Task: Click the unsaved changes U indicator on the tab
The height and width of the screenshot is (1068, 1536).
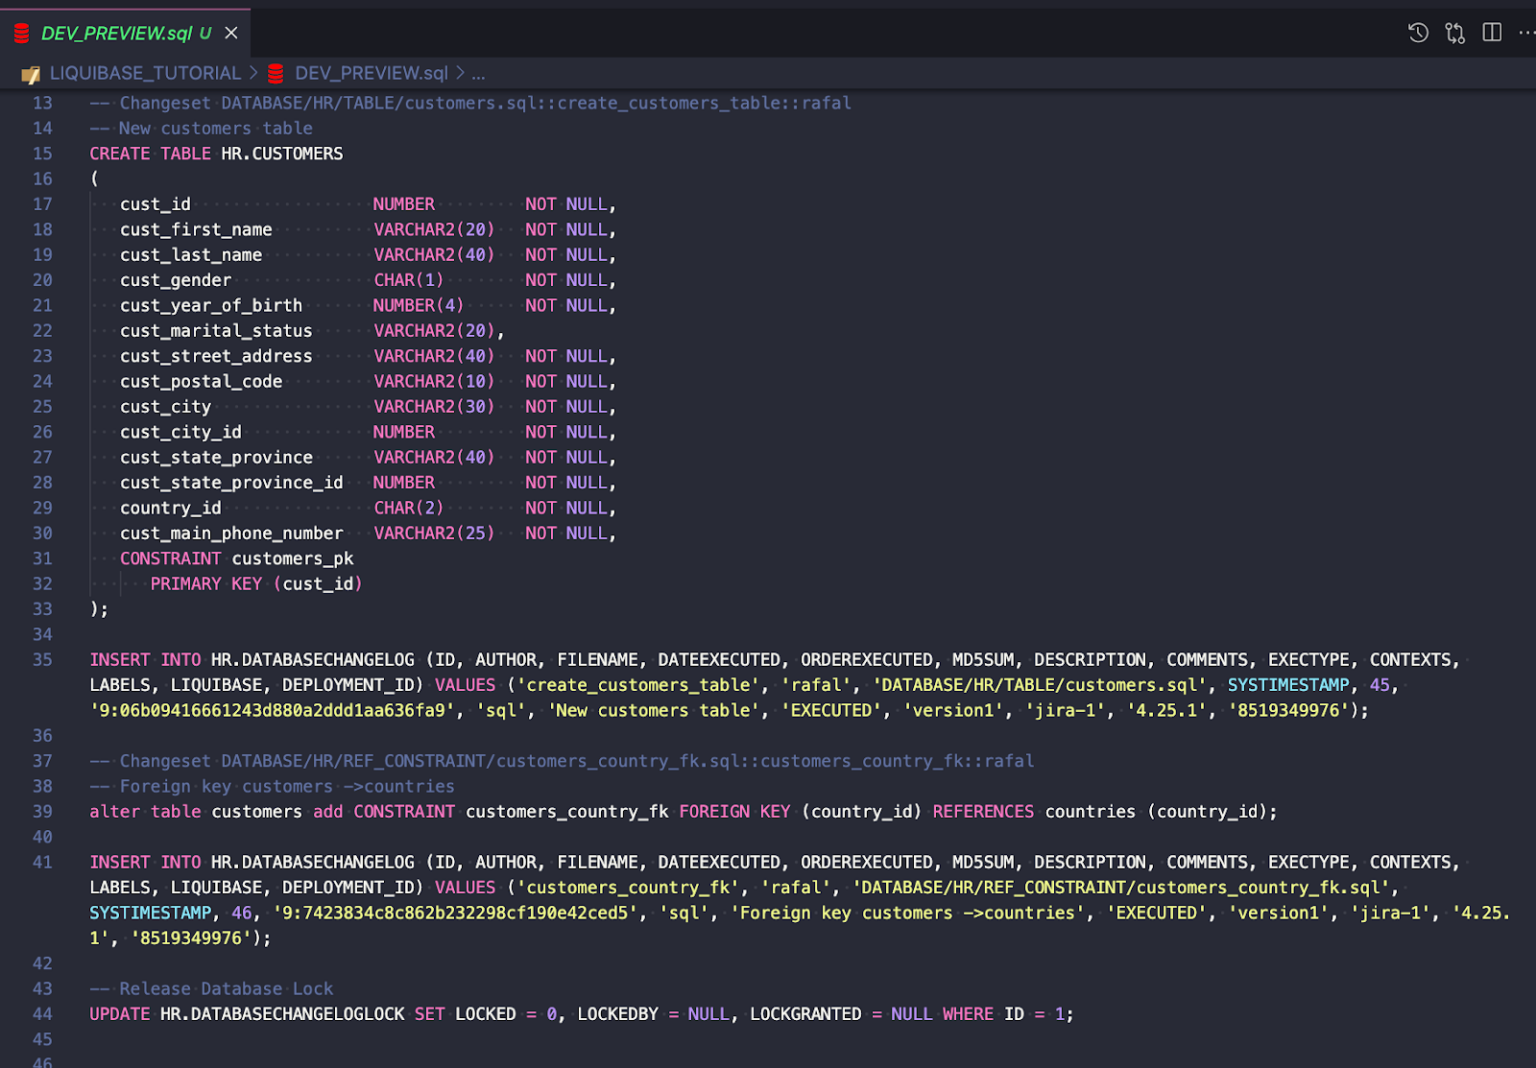Action: (x=206, y=33)
